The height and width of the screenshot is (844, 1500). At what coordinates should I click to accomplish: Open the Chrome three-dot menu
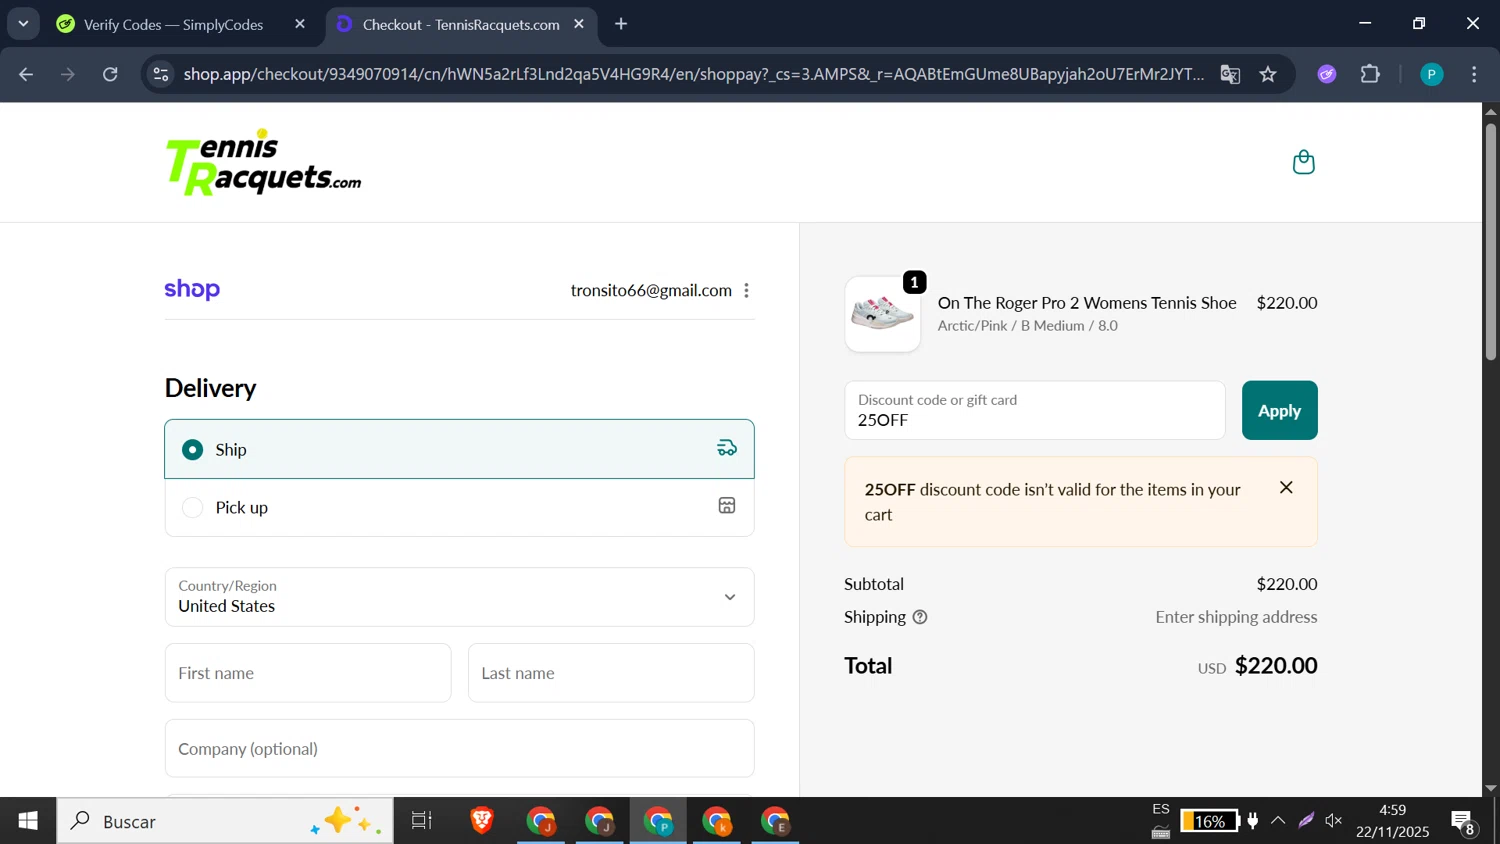pos(1474,74)
